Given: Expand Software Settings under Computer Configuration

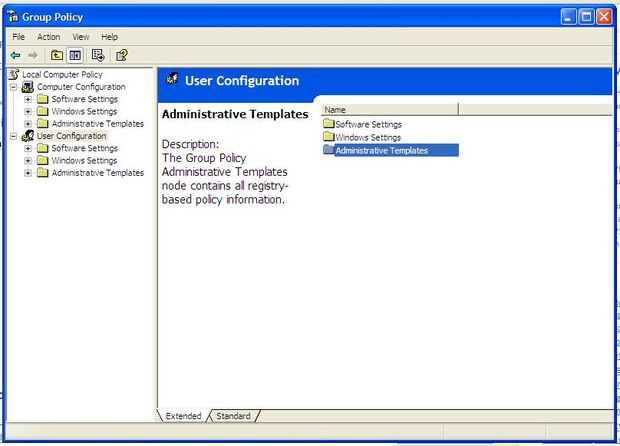Looking at the screenshot, I should click(x=28, y=99).
